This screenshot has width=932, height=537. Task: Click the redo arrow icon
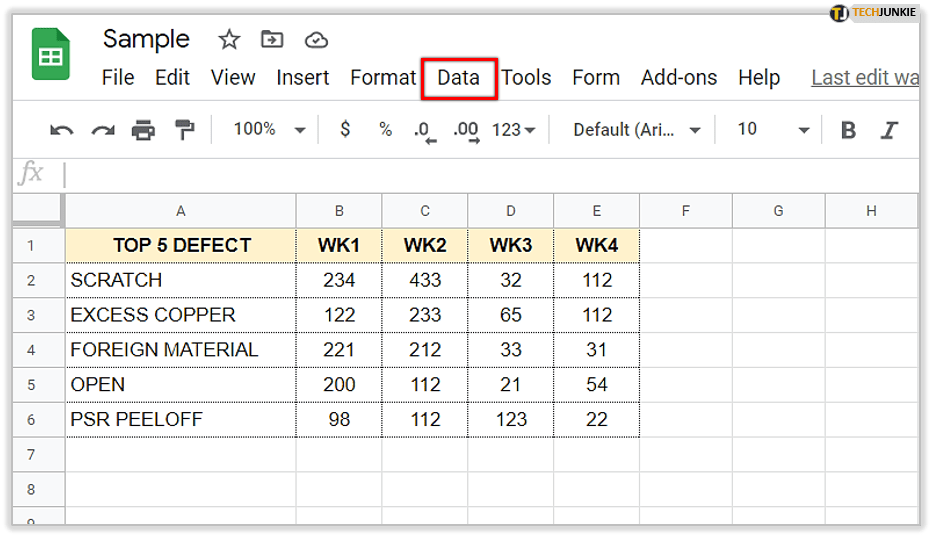[x=103, y=130]
